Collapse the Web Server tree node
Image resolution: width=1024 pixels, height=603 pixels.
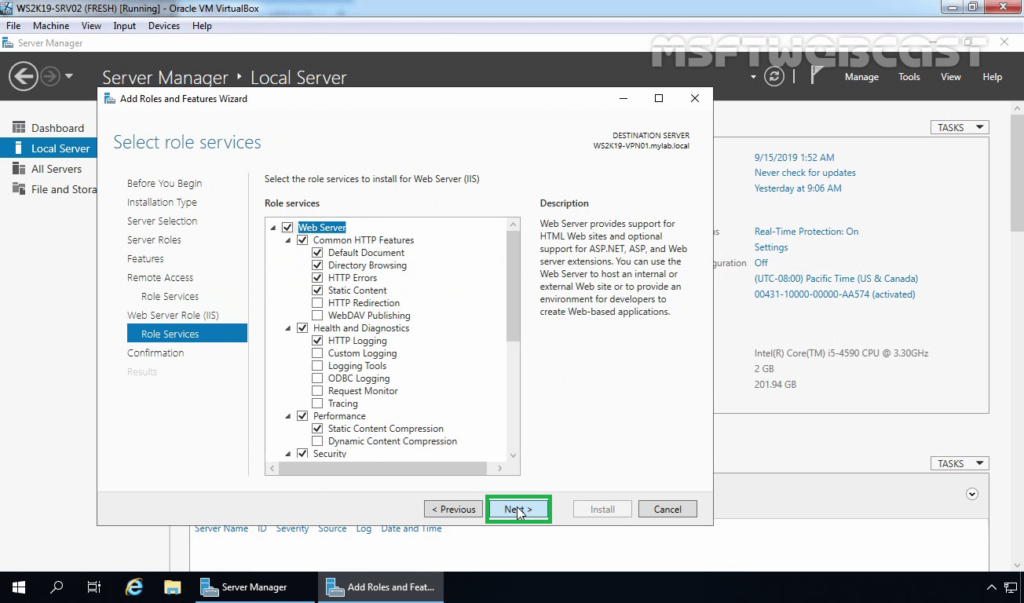pos(273,228)
